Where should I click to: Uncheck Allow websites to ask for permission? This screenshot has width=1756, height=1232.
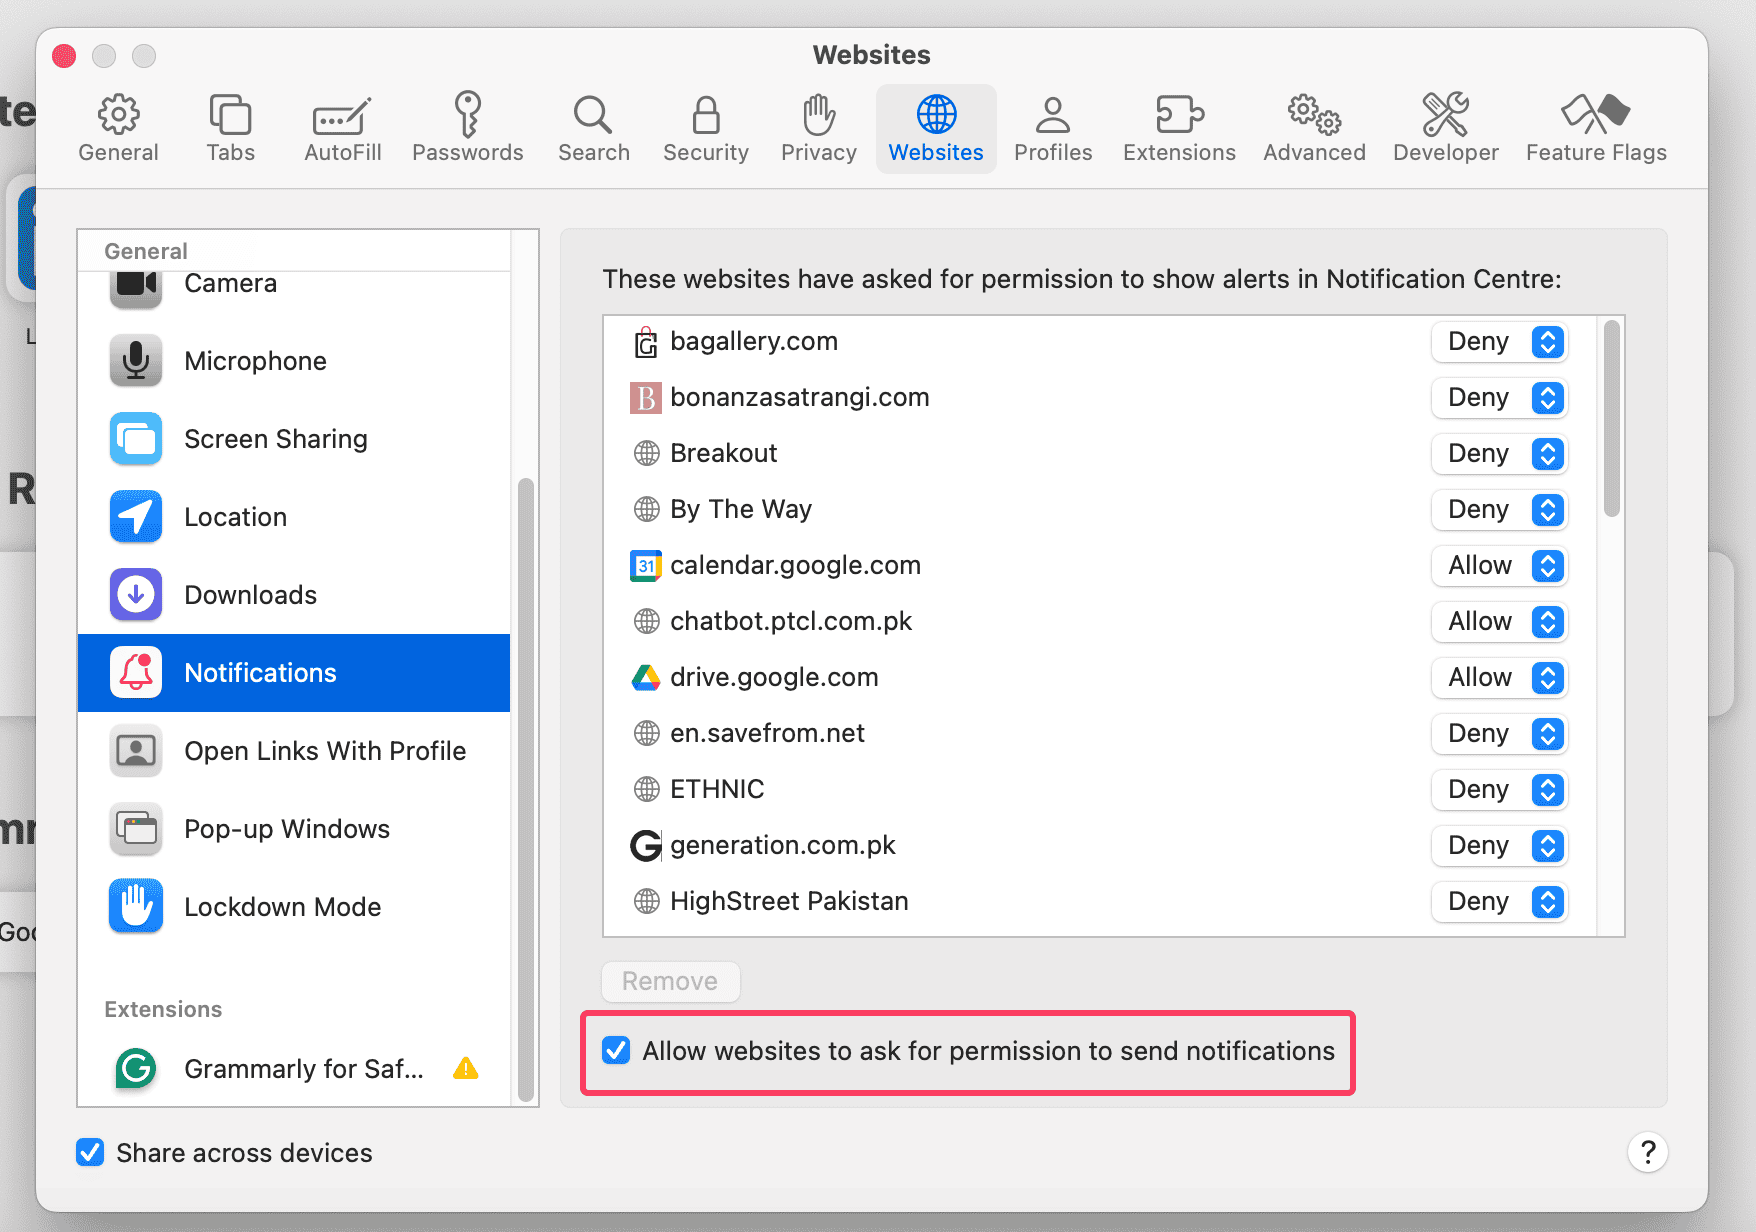[x=616, y=1051]
